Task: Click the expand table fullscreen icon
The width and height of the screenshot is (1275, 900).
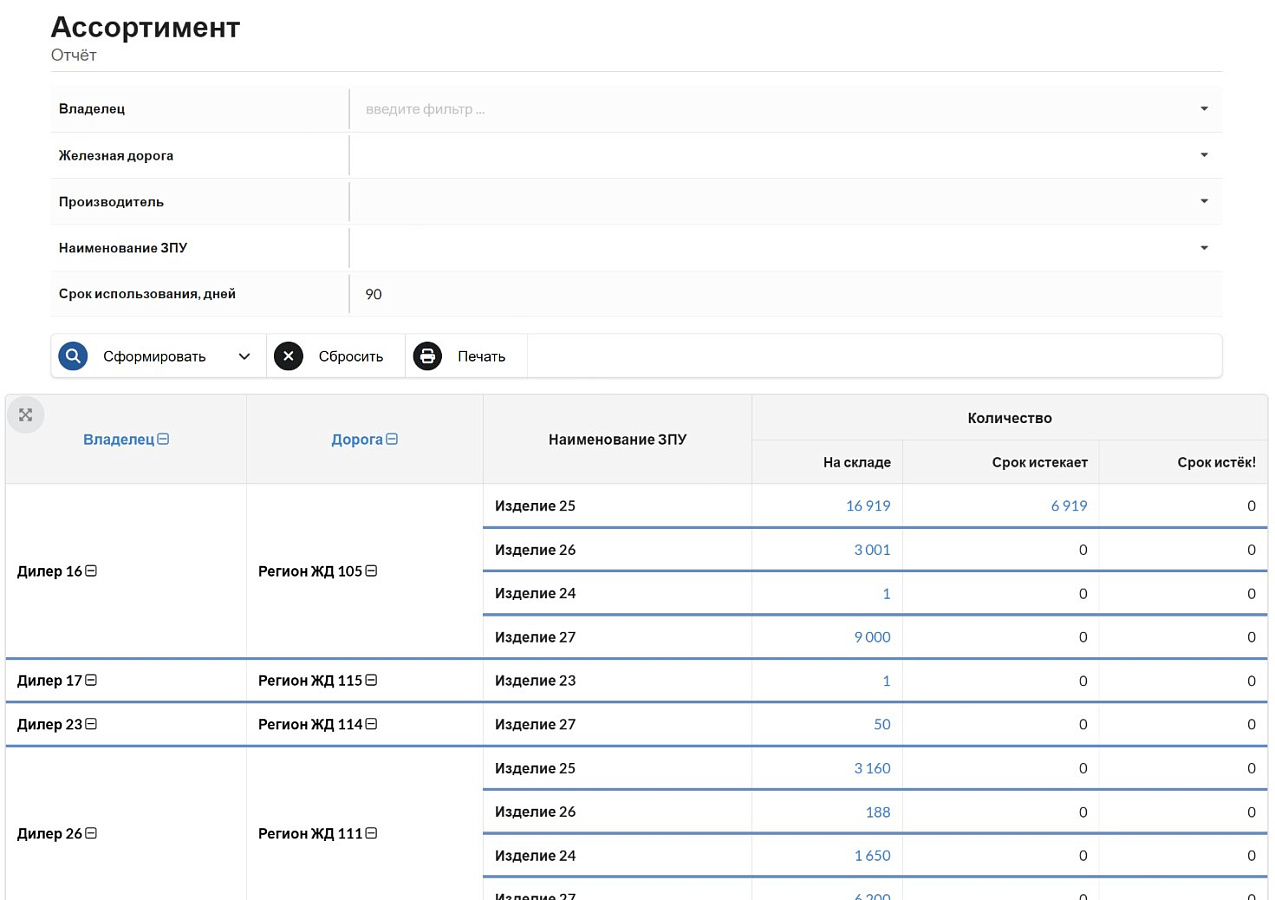Action: pyautogui.click(x=26, y=415)
